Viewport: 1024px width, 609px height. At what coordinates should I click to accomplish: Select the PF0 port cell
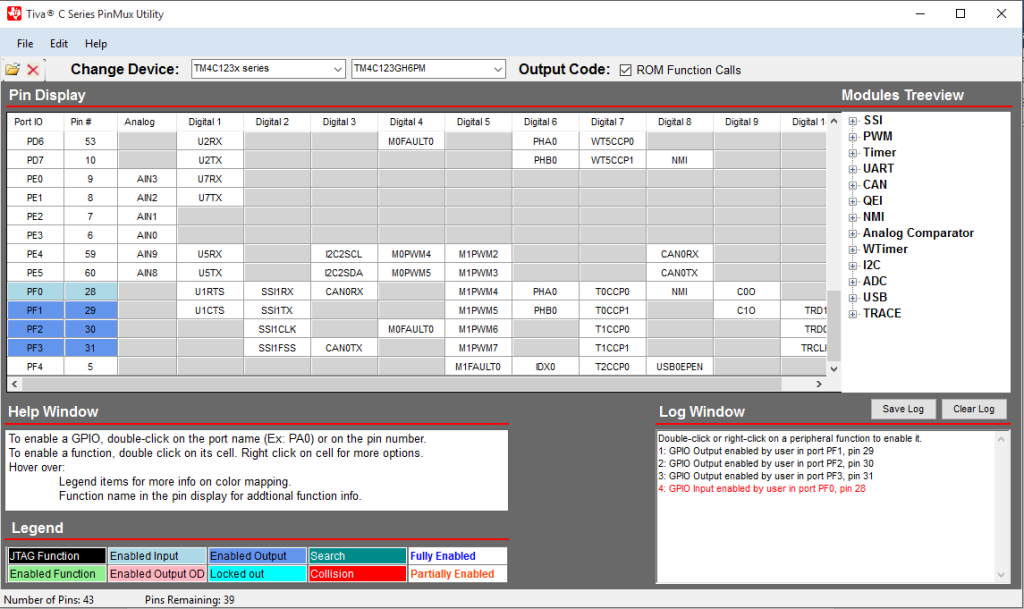click(35, 292)
